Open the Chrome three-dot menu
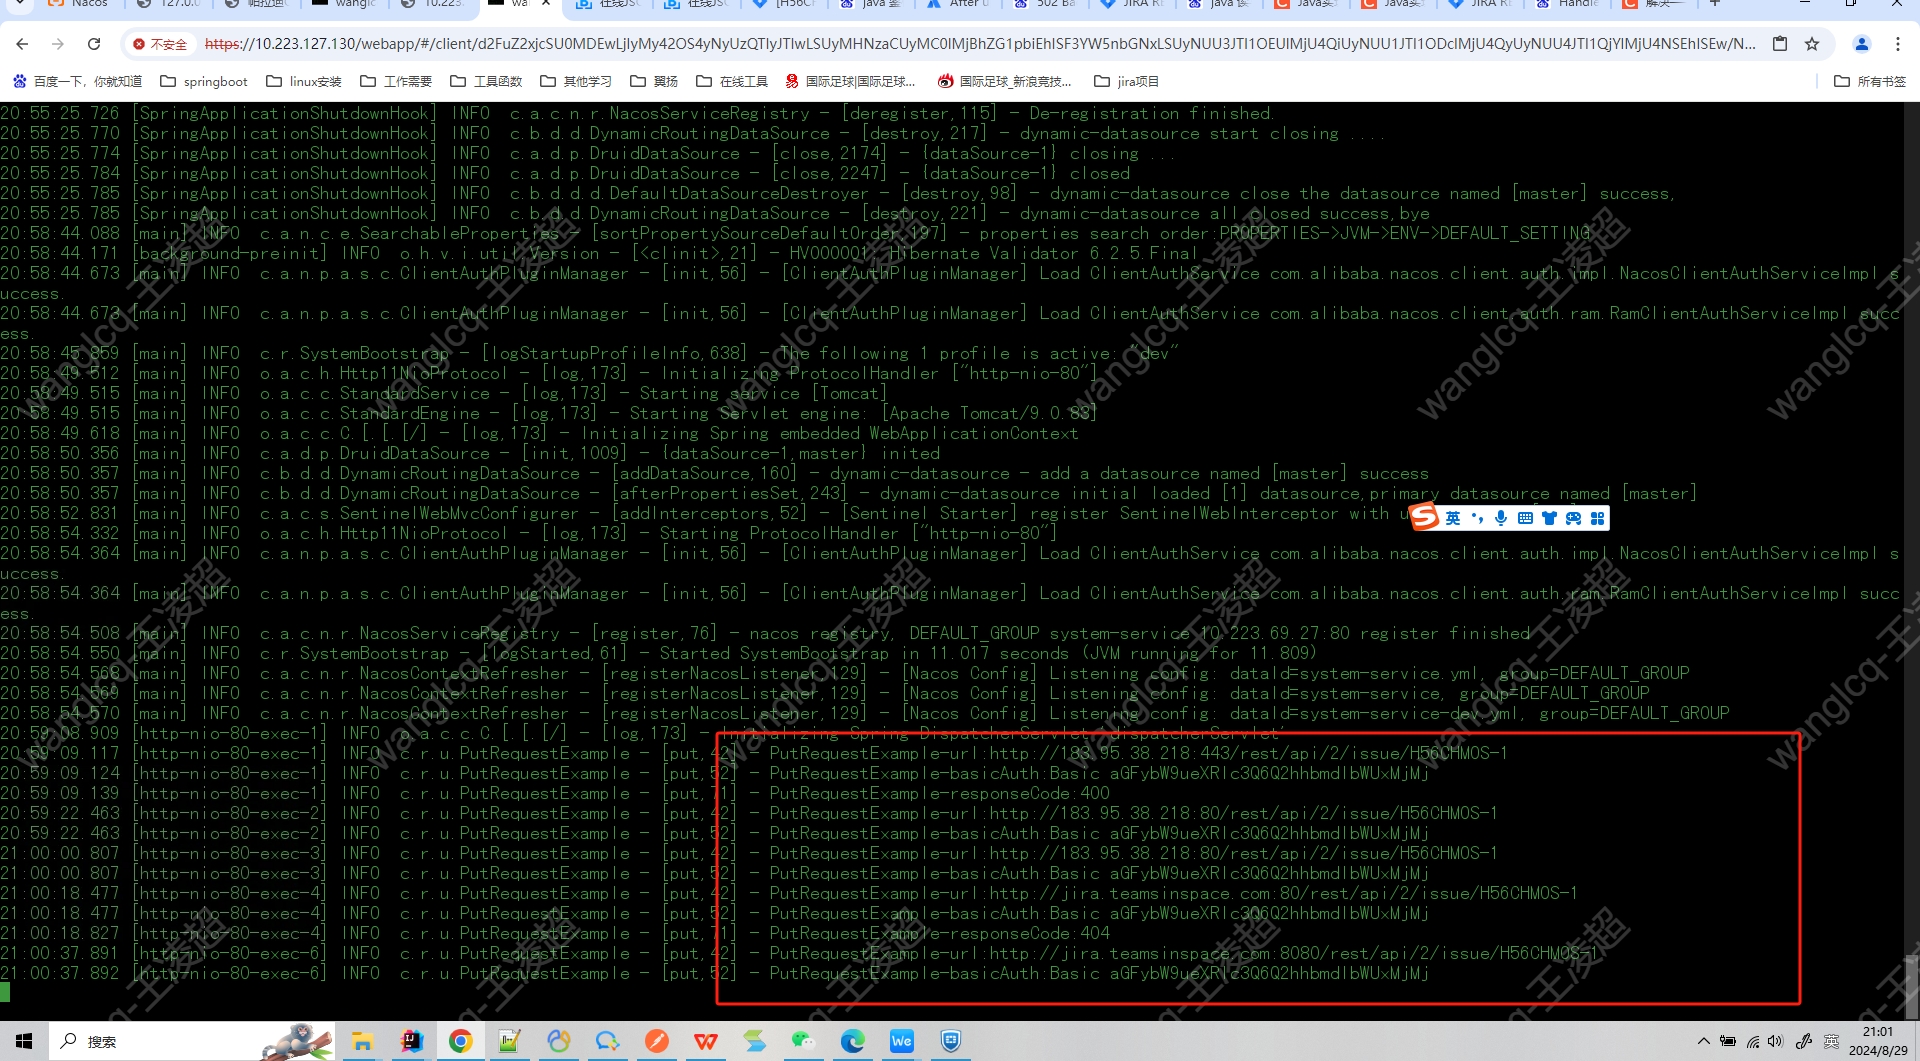Image resolution: width=1920 pixels, height=1061 pixels. (1897, 44)
